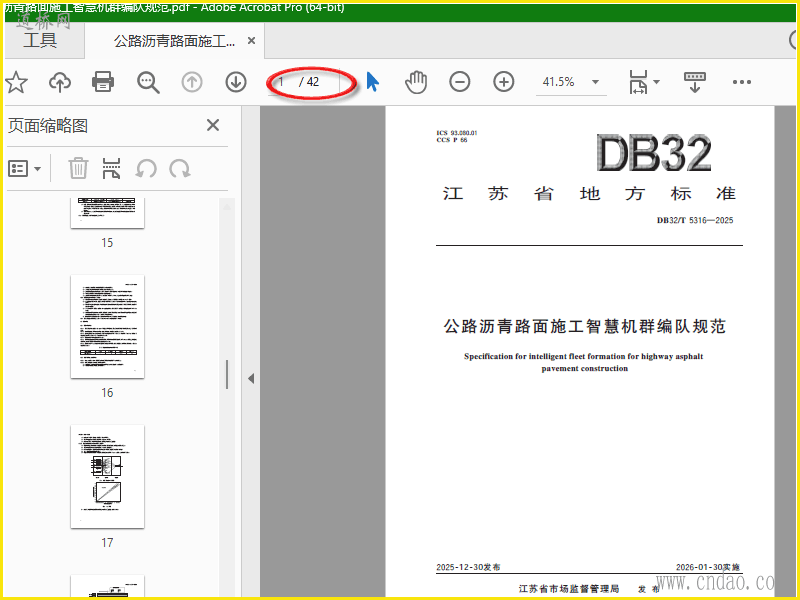
Task: Select page 16 thumbnail
Action: tap(107, 327)
